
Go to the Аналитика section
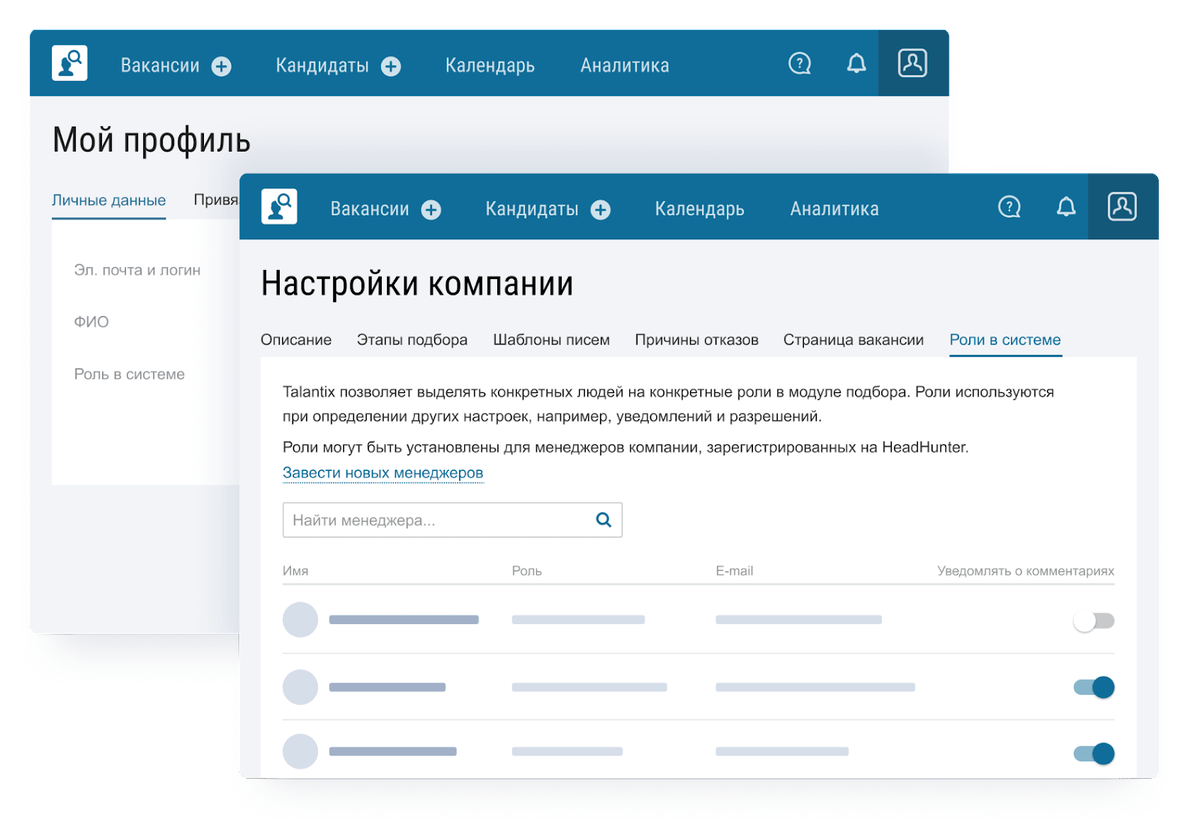834,209
